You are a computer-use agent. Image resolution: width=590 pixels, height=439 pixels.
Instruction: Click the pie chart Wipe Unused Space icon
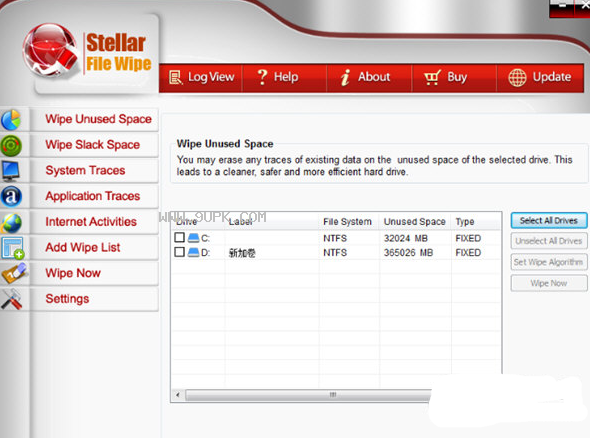click(x=11, y=120)
